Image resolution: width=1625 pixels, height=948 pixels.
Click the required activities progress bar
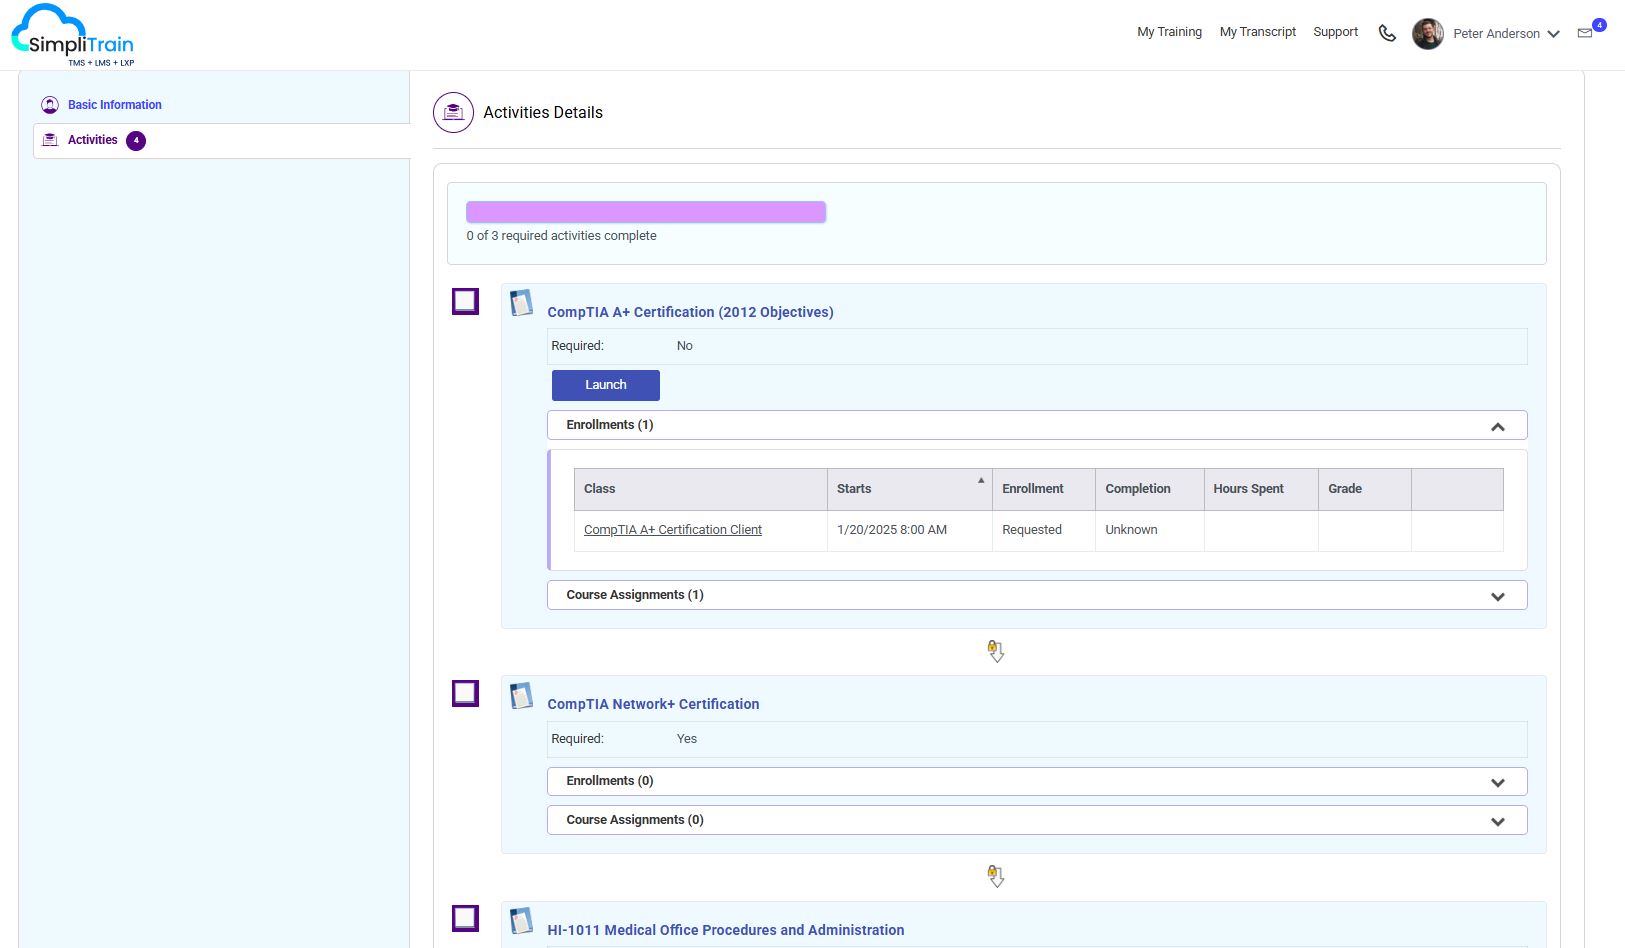pos(645,212)
